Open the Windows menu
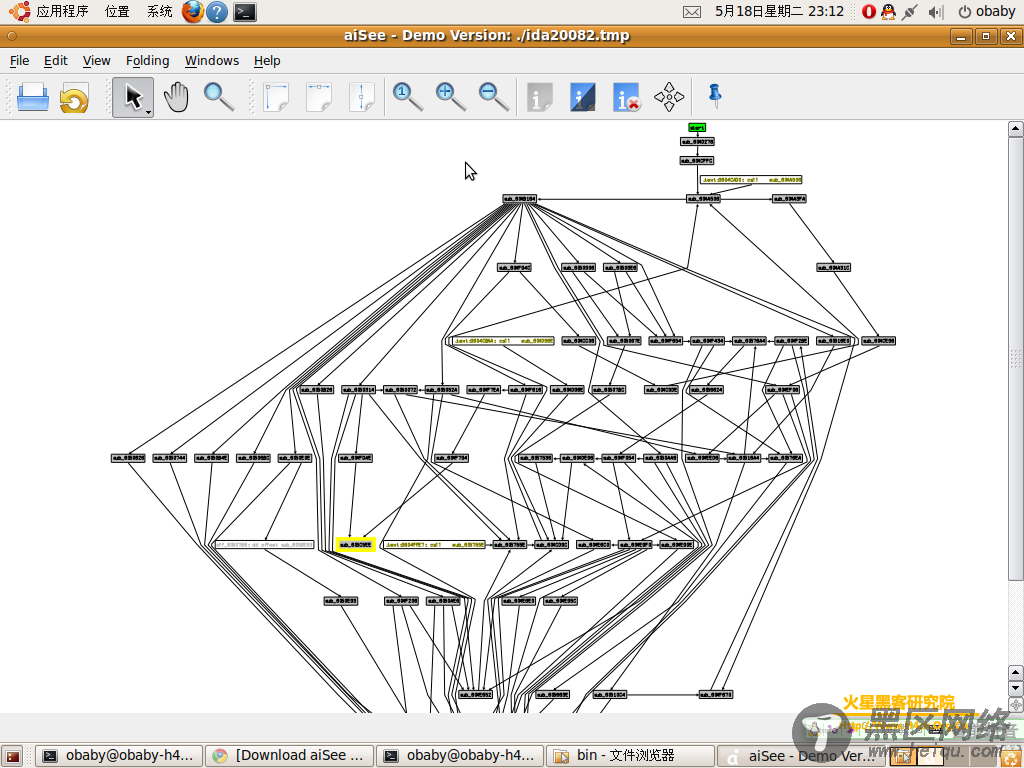 click(212, 61)
